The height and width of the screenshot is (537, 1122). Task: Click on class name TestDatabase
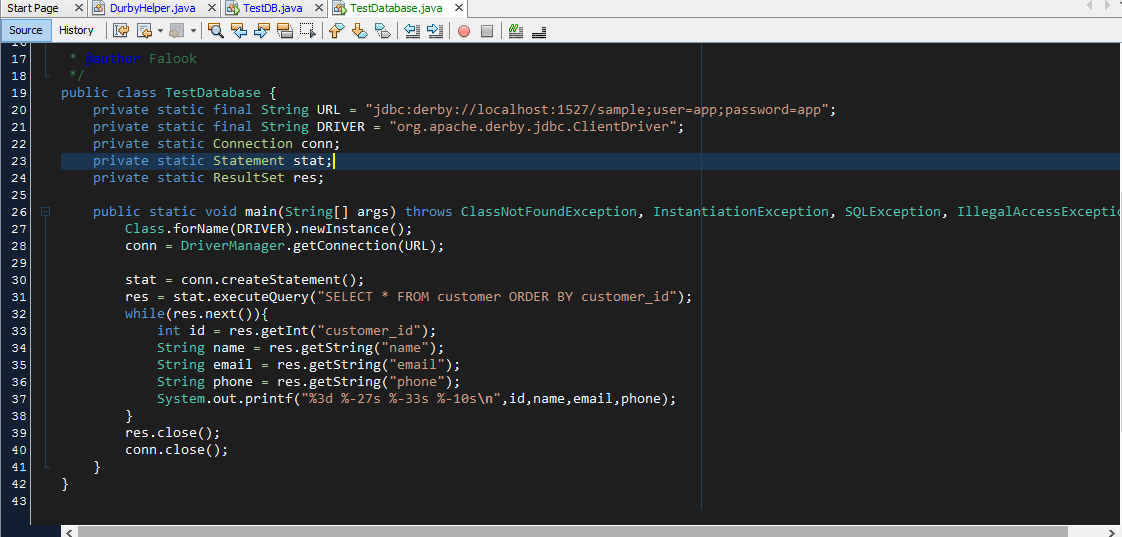(x=213, y=93)
